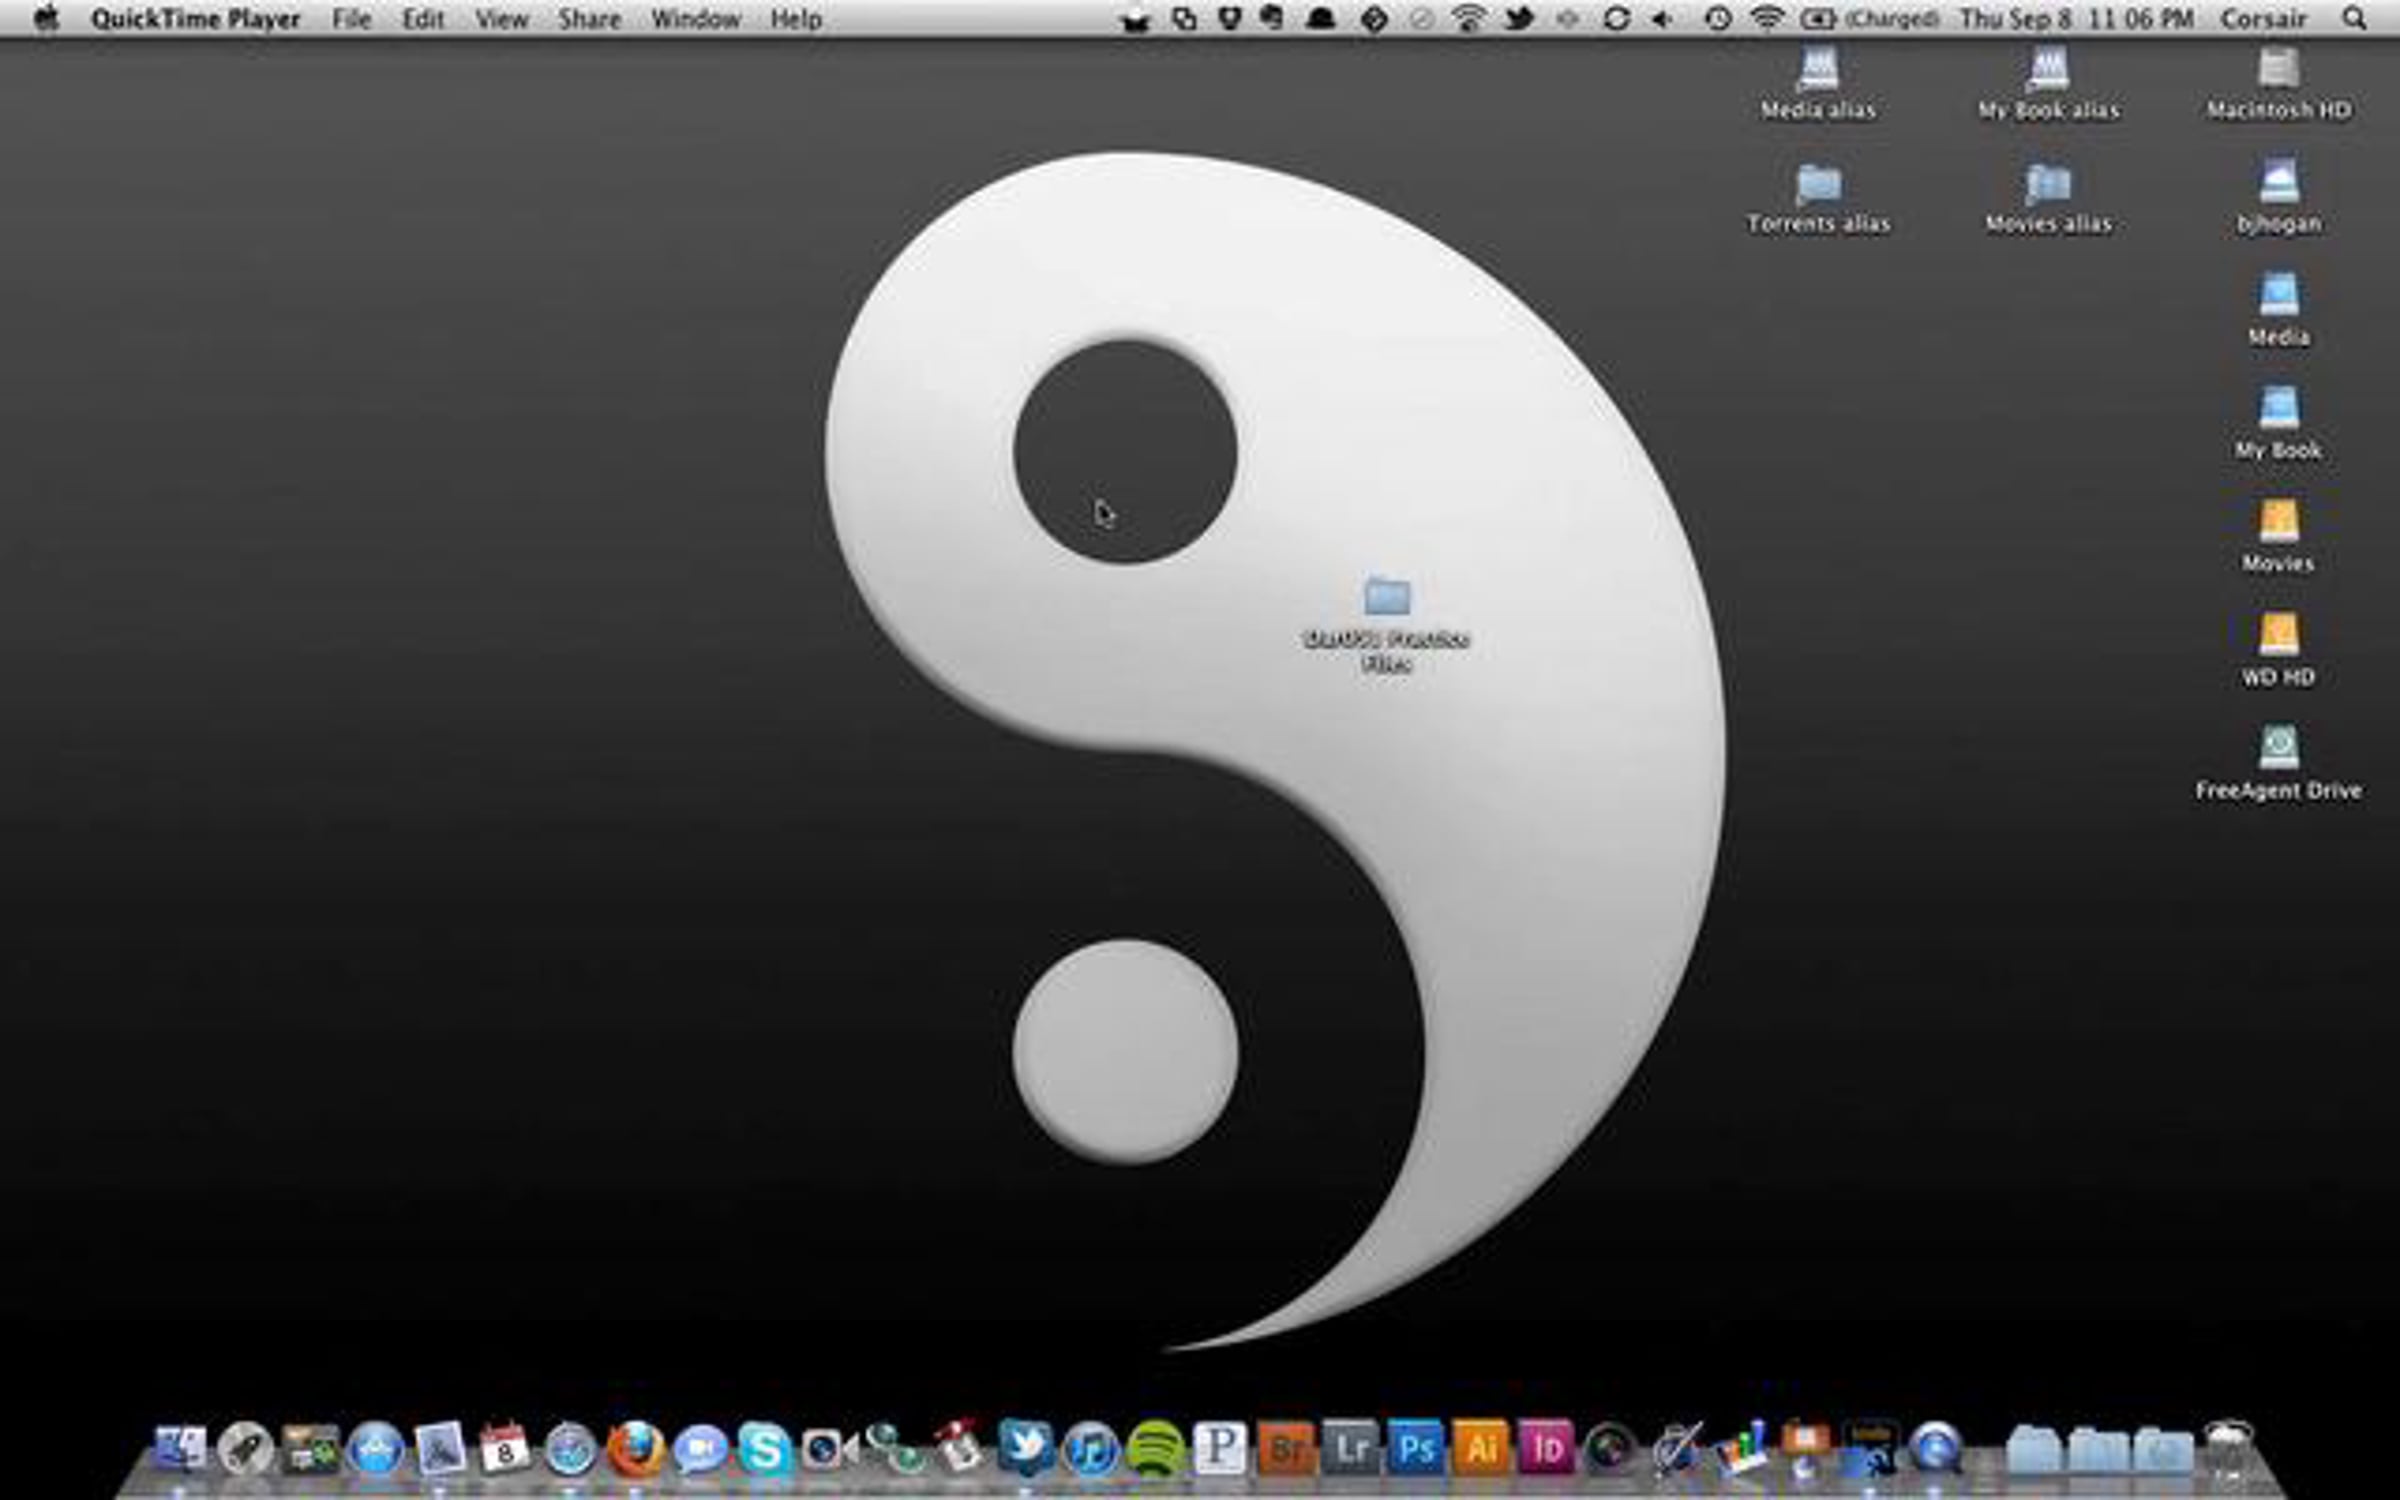Viewport: 2400px width, 1500px height.
Task: Launch Skype from the dock
Action: 764,1450
